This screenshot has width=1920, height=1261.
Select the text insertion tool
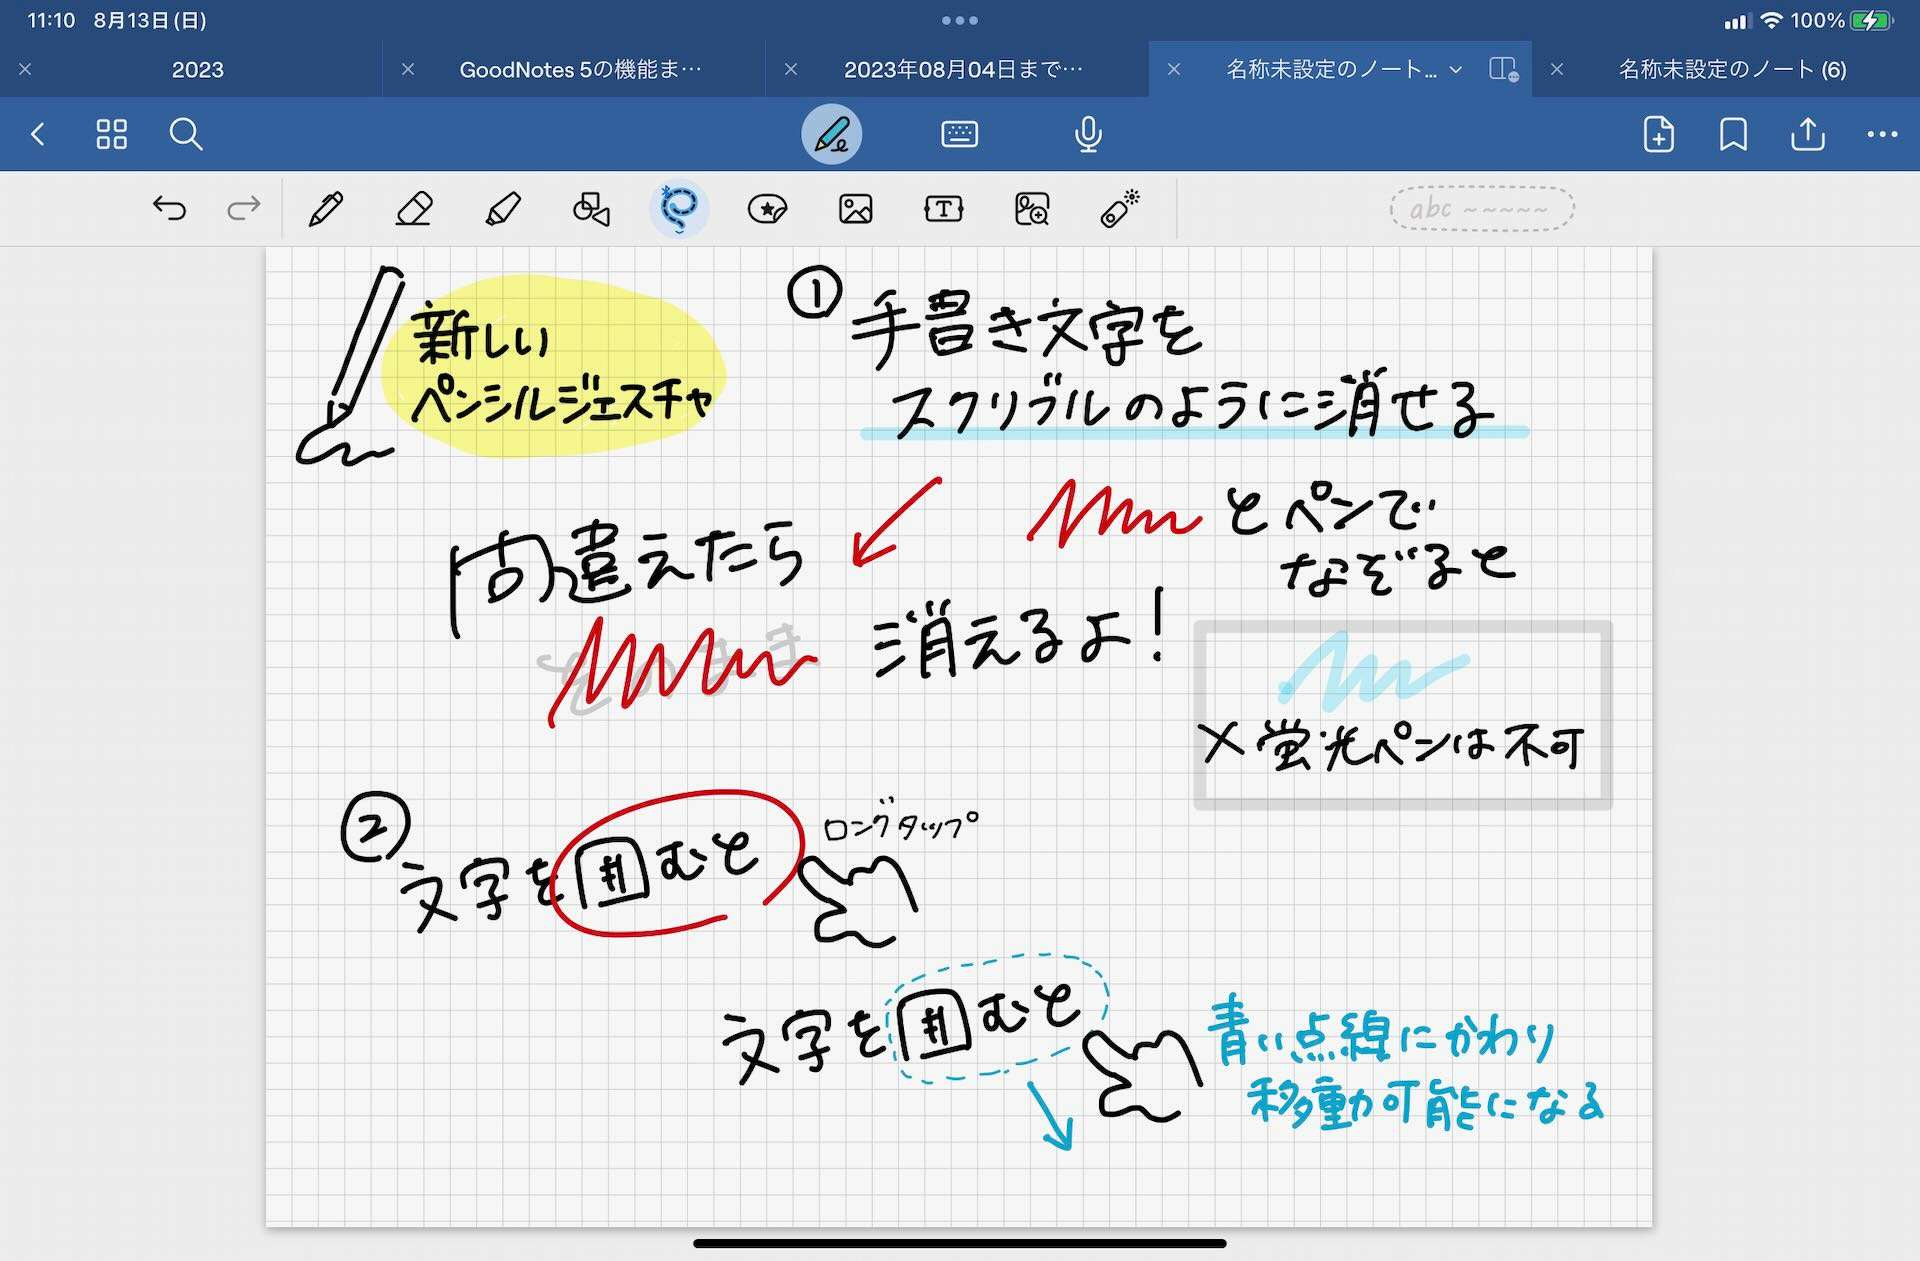(x=941, y=209)
